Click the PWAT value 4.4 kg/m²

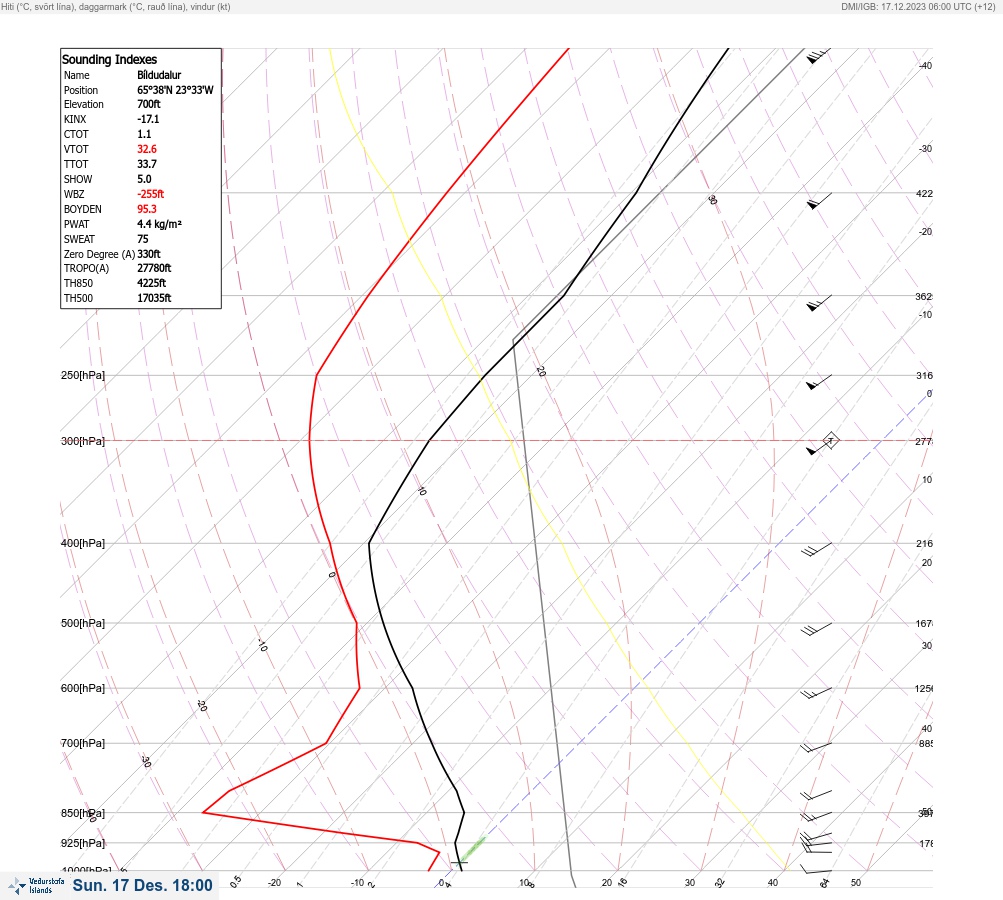[159, 224]
